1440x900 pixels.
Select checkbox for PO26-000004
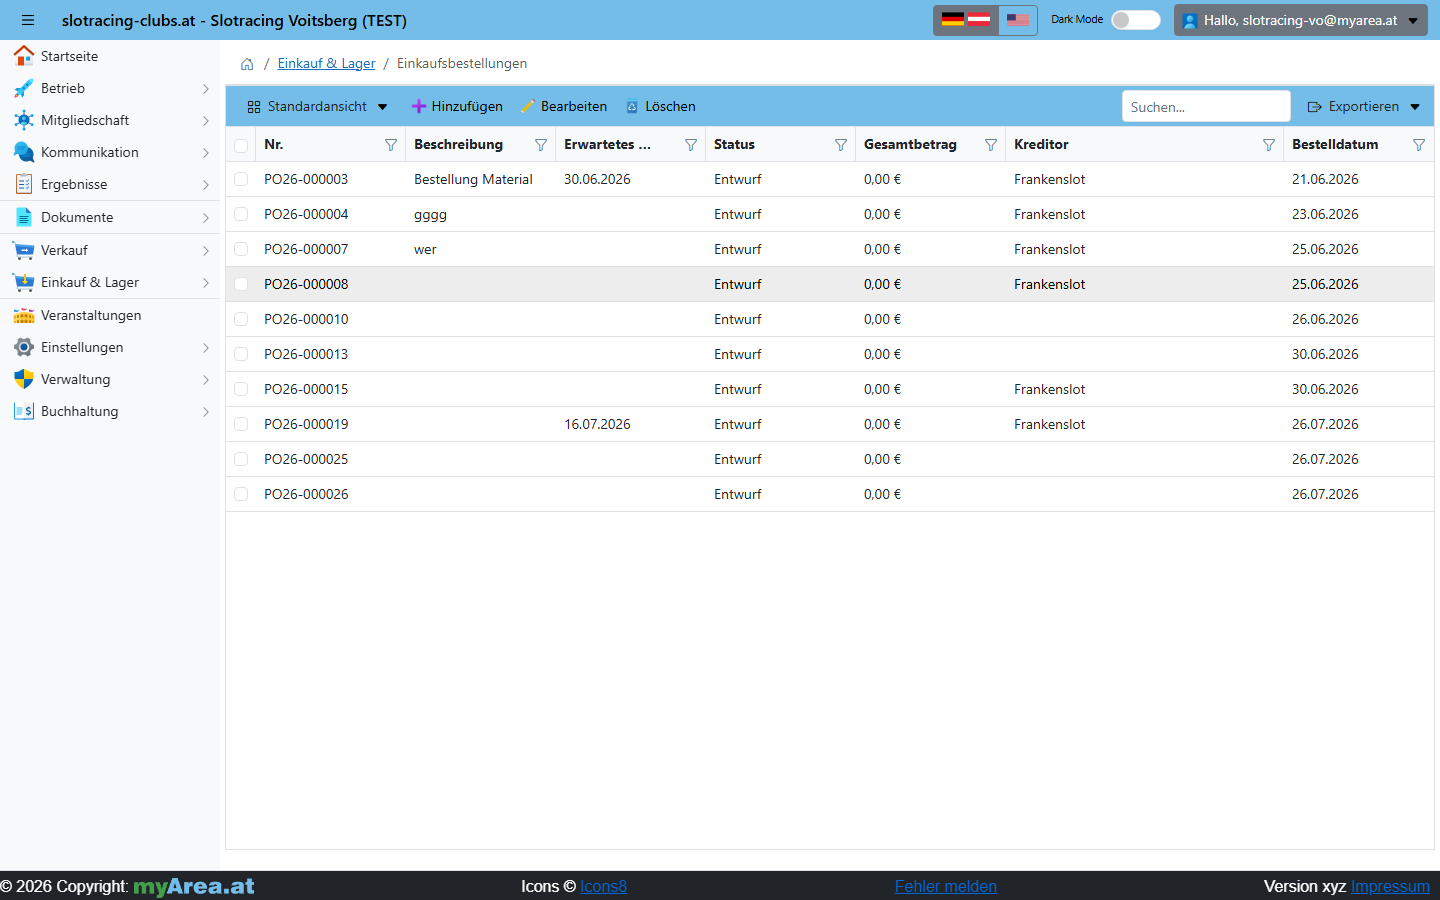click(x=241, y=214)
